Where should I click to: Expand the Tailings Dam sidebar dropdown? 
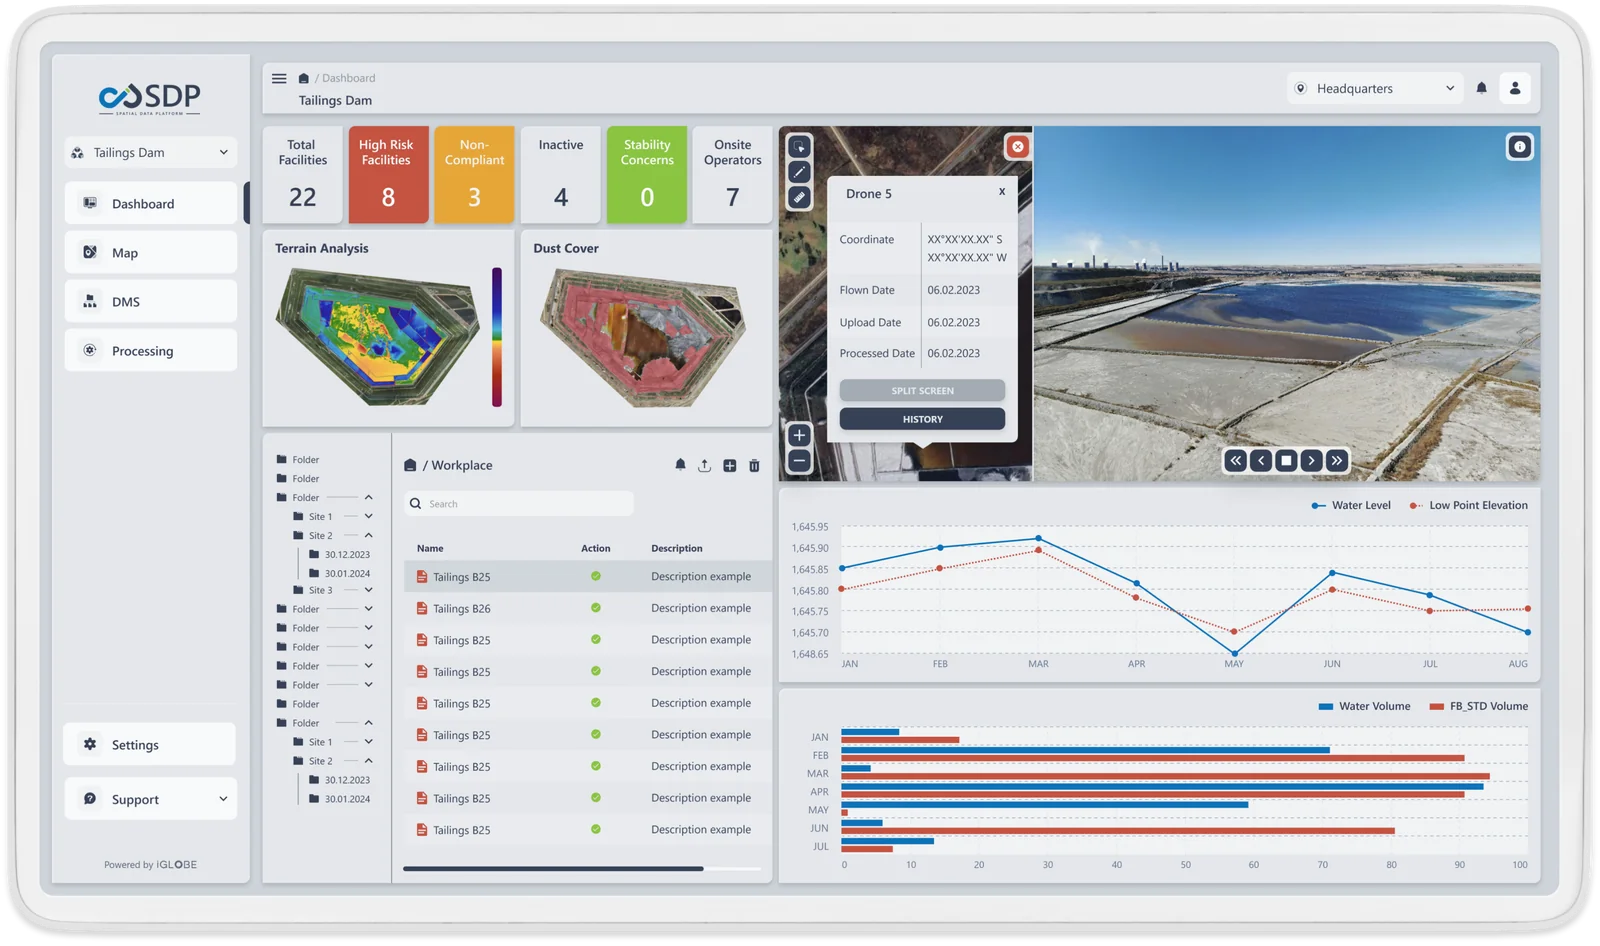click(151, 153)
